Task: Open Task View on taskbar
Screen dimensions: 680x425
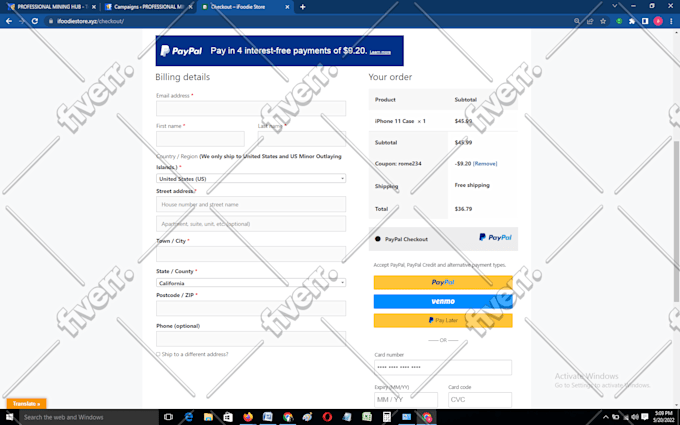Action: pyautogui.click(x=168, y=417)
